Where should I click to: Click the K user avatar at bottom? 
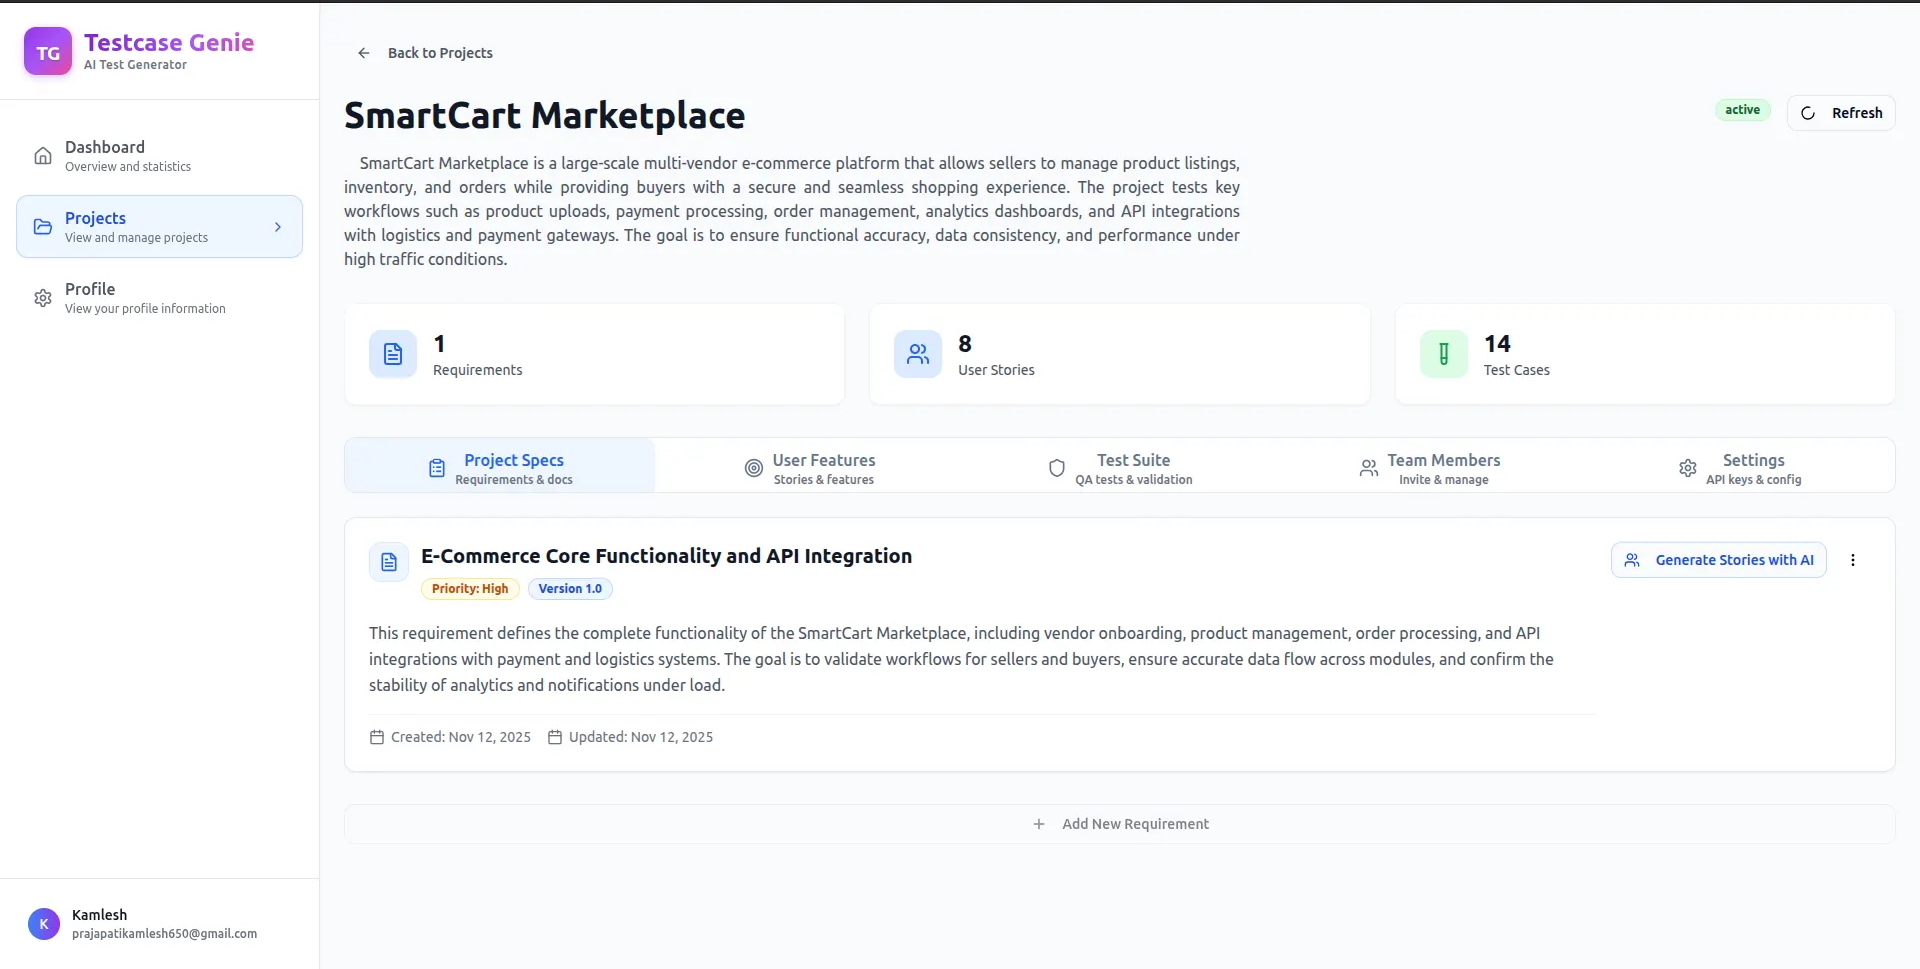coord(44,924)
